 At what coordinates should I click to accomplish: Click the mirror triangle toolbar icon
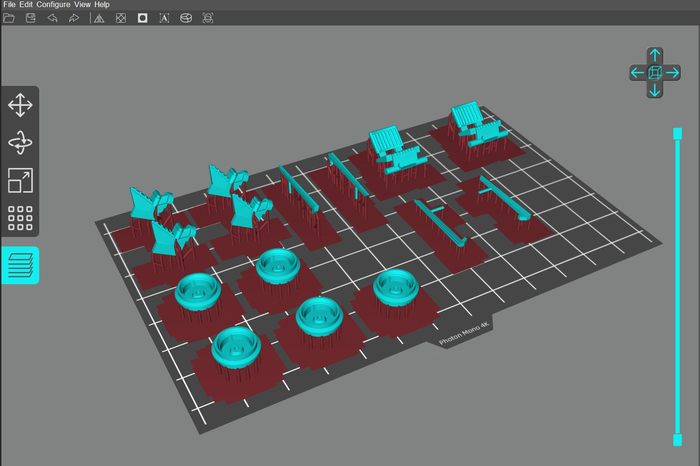[x=99, y=18]
